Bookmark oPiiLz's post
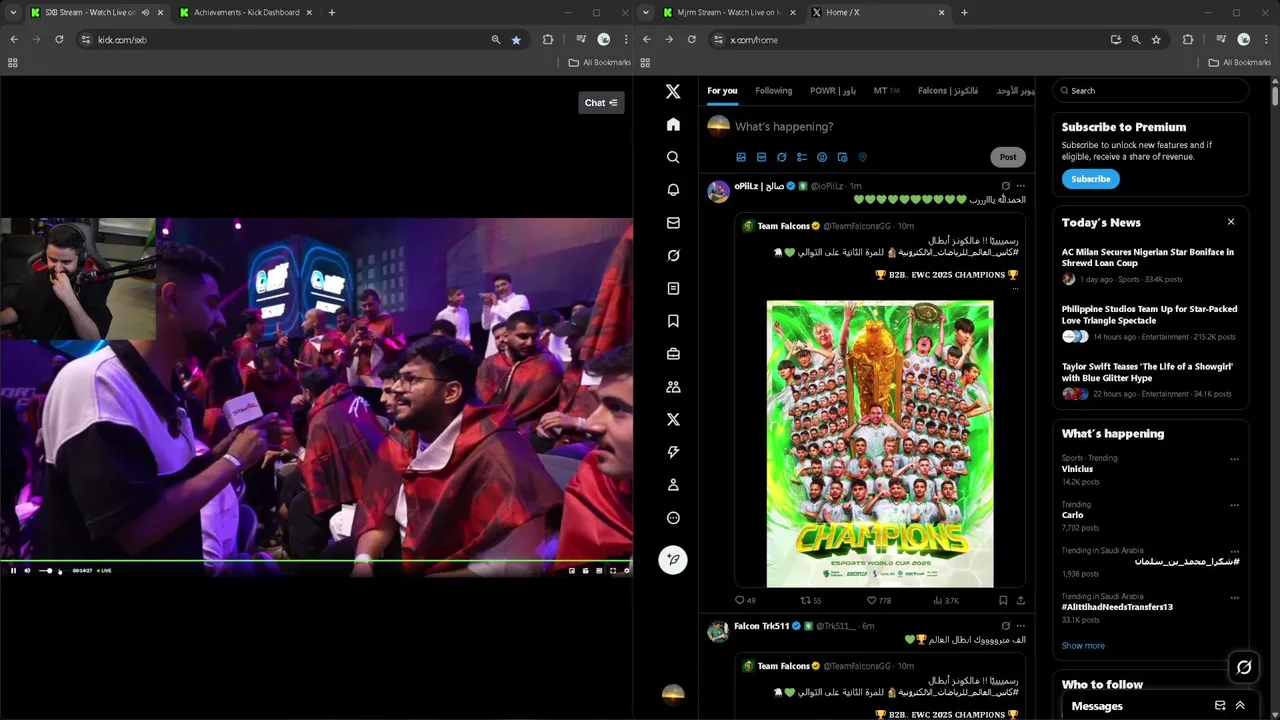 pyautogui.click(x=1003, y=601)
